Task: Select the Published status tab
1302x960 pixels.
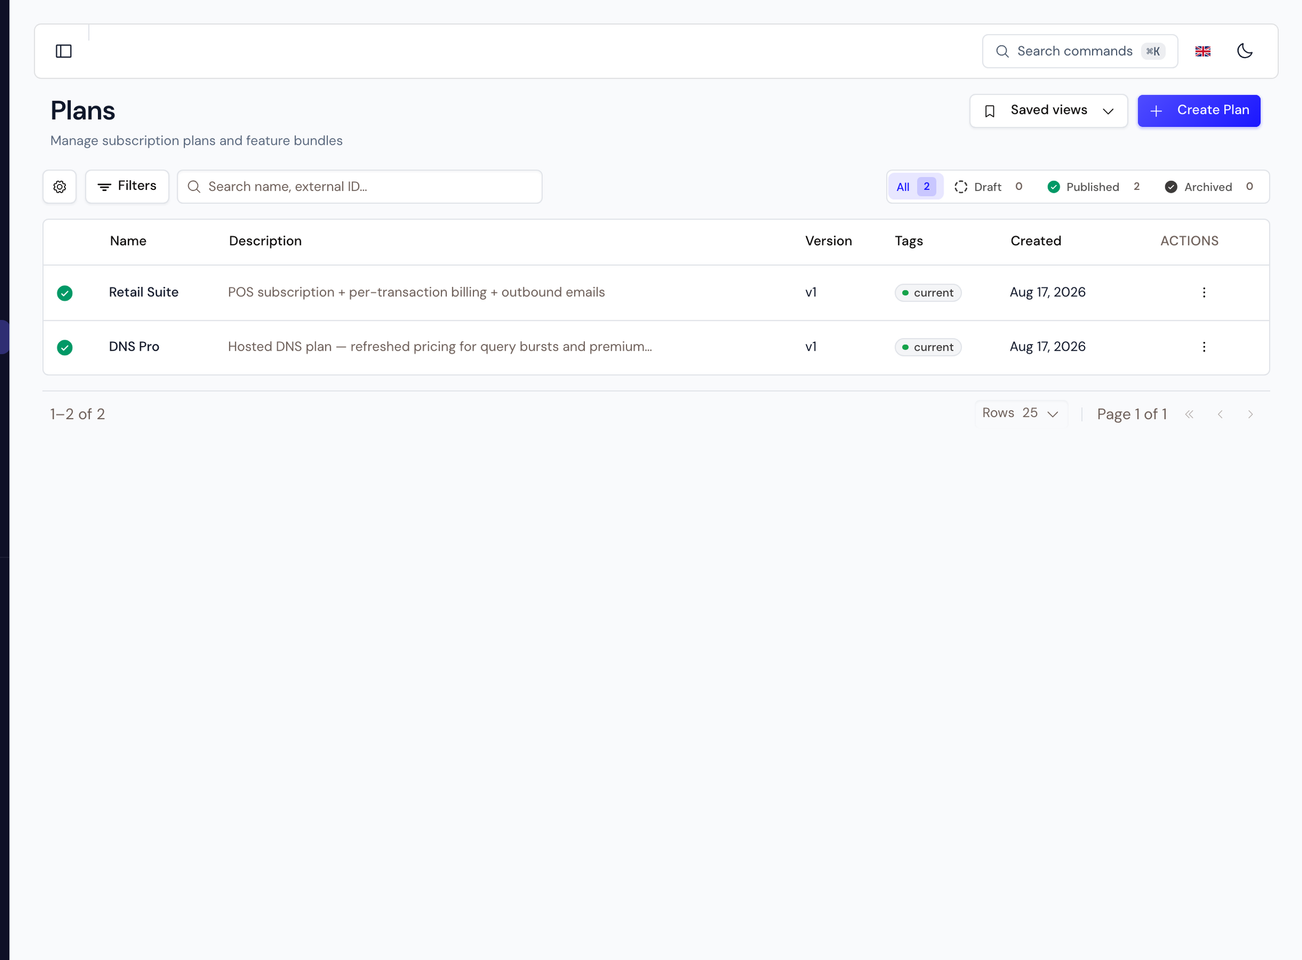Action: tap(1094, 187)
